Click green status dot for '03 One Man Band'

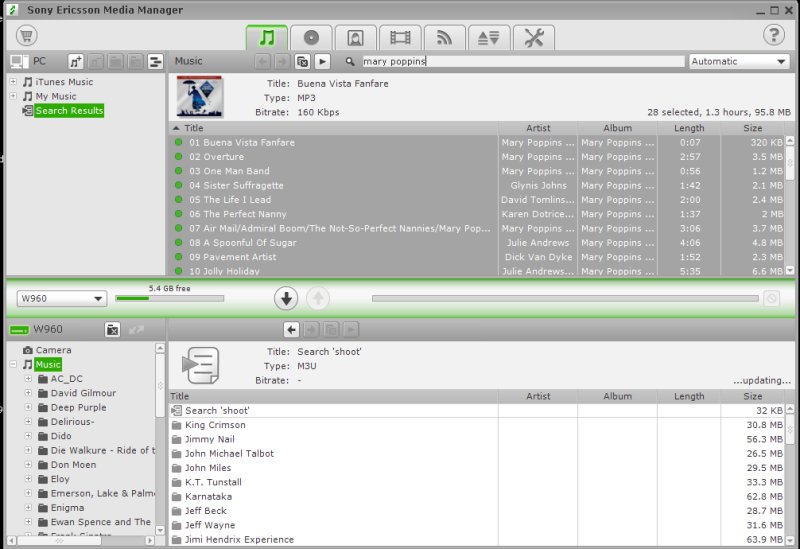click(179, 171)
